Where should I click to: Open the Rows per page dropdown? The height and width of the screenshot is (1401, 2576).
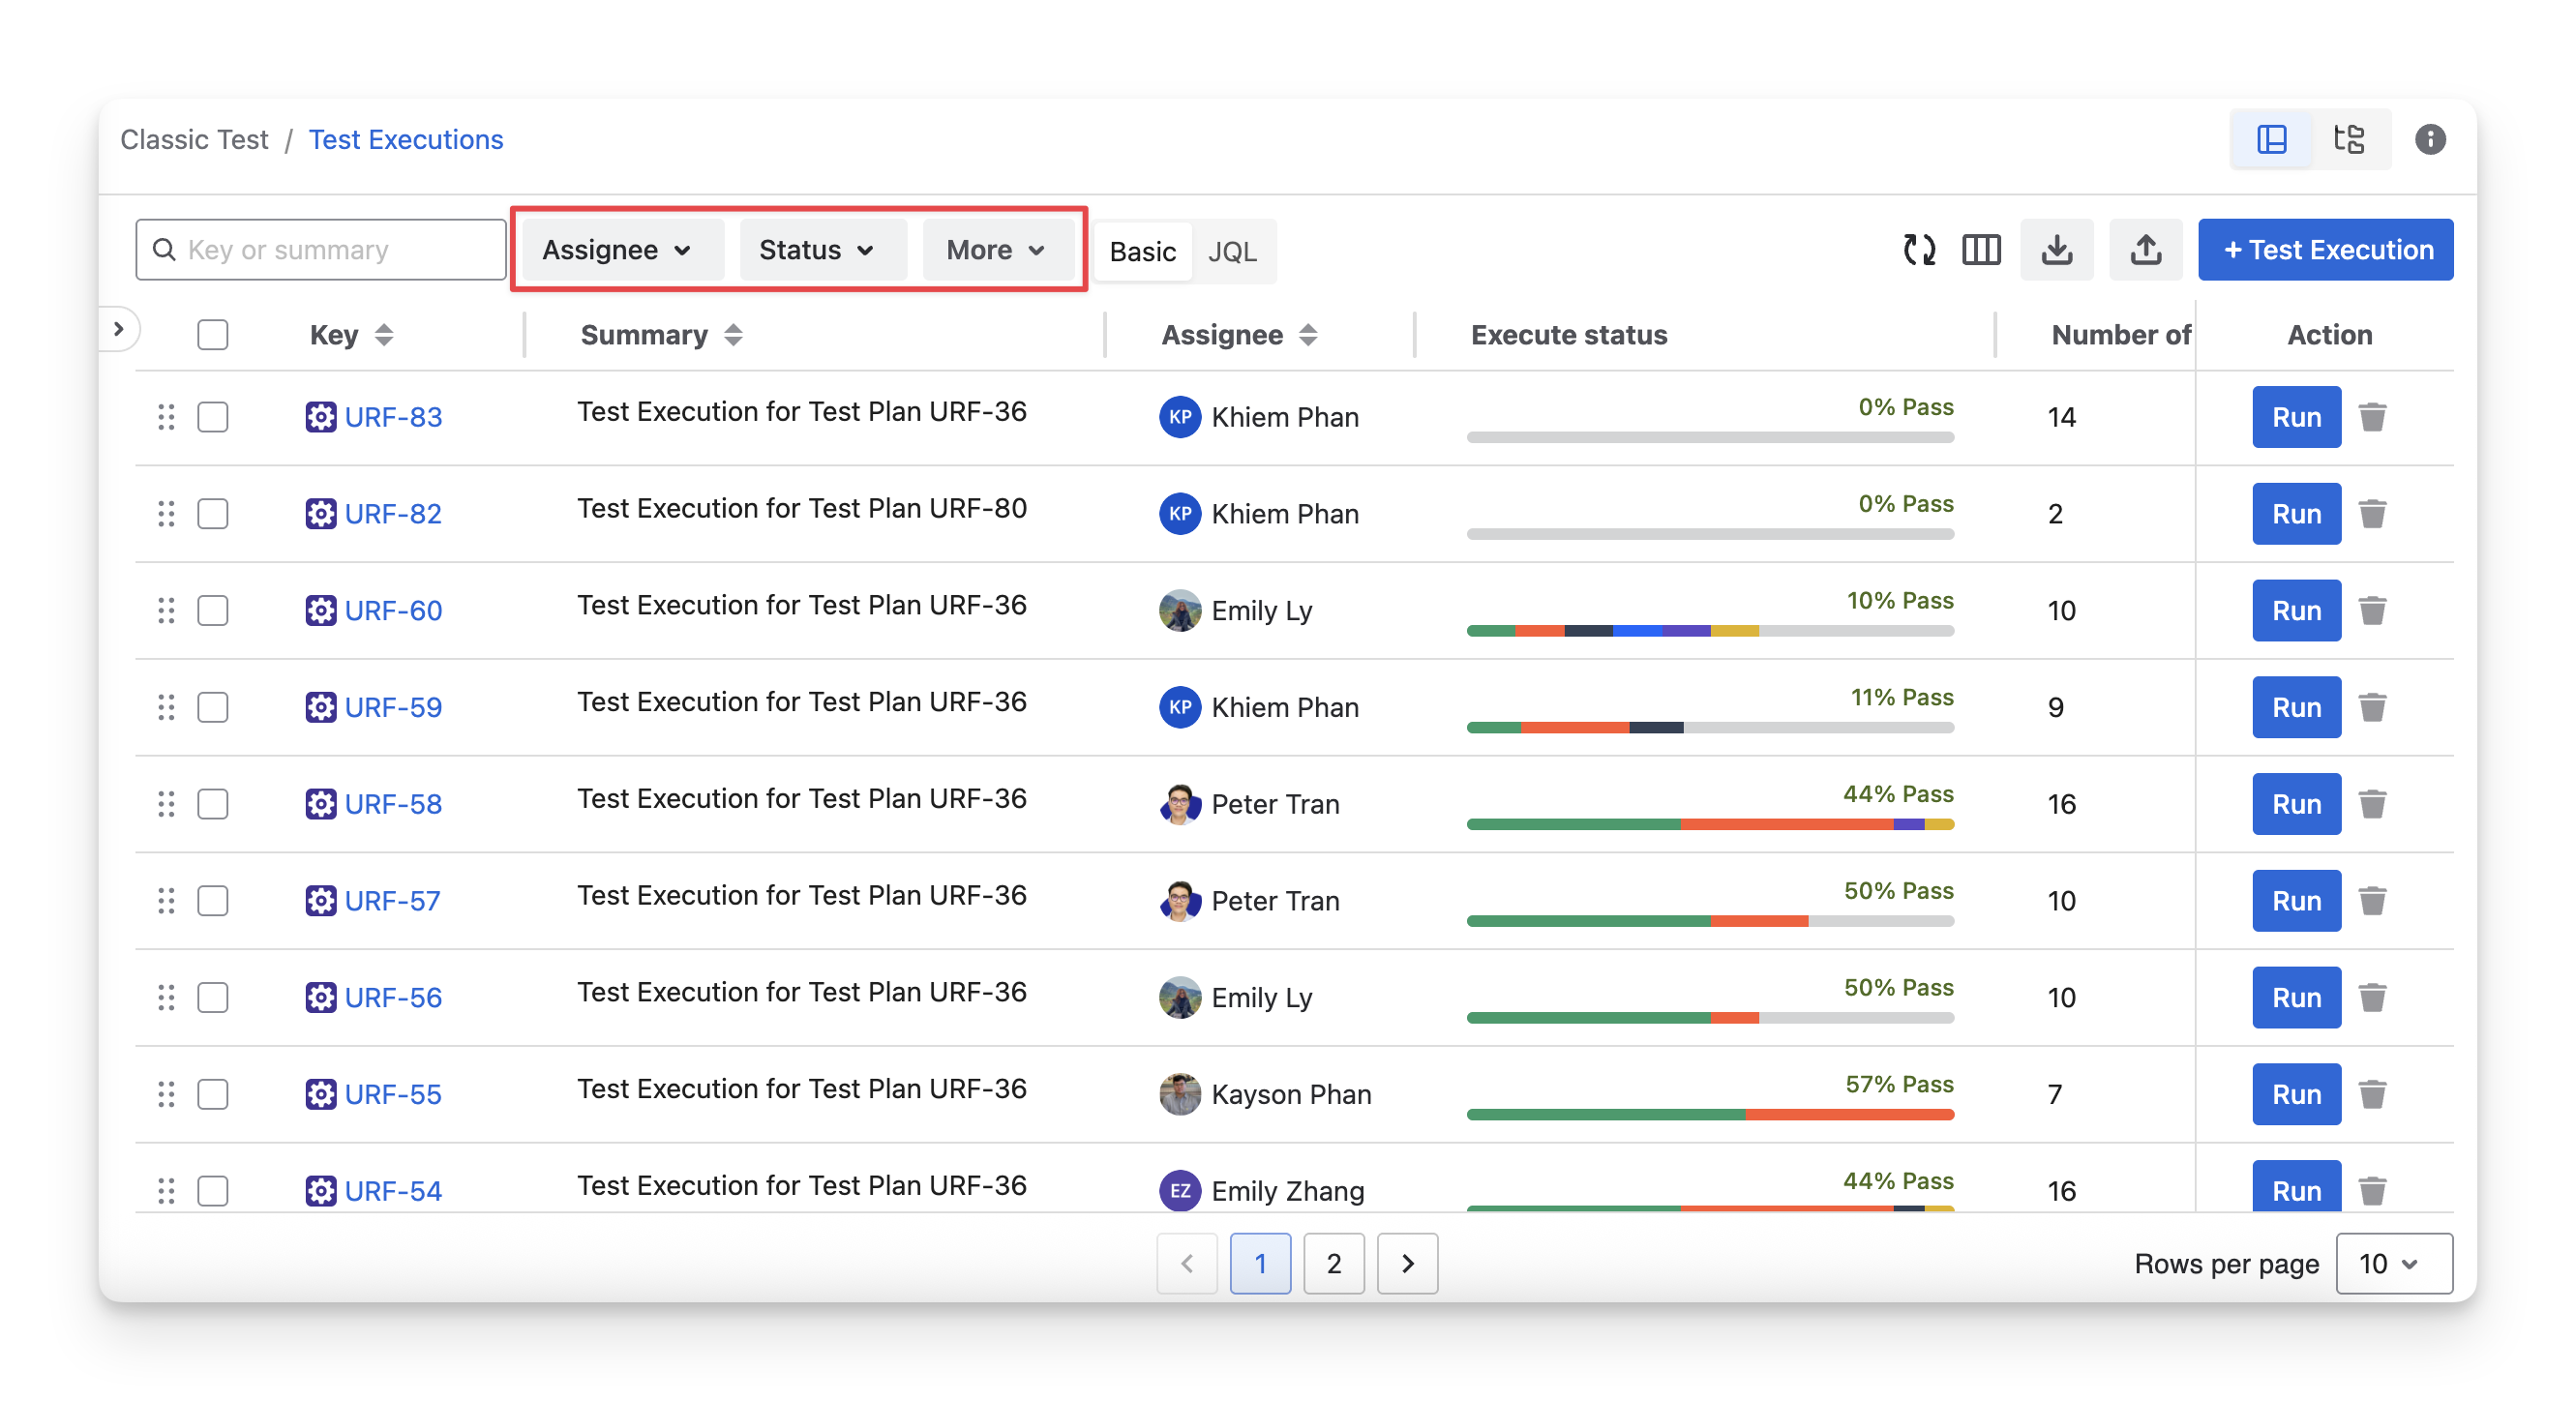tap(2393, 1264)
